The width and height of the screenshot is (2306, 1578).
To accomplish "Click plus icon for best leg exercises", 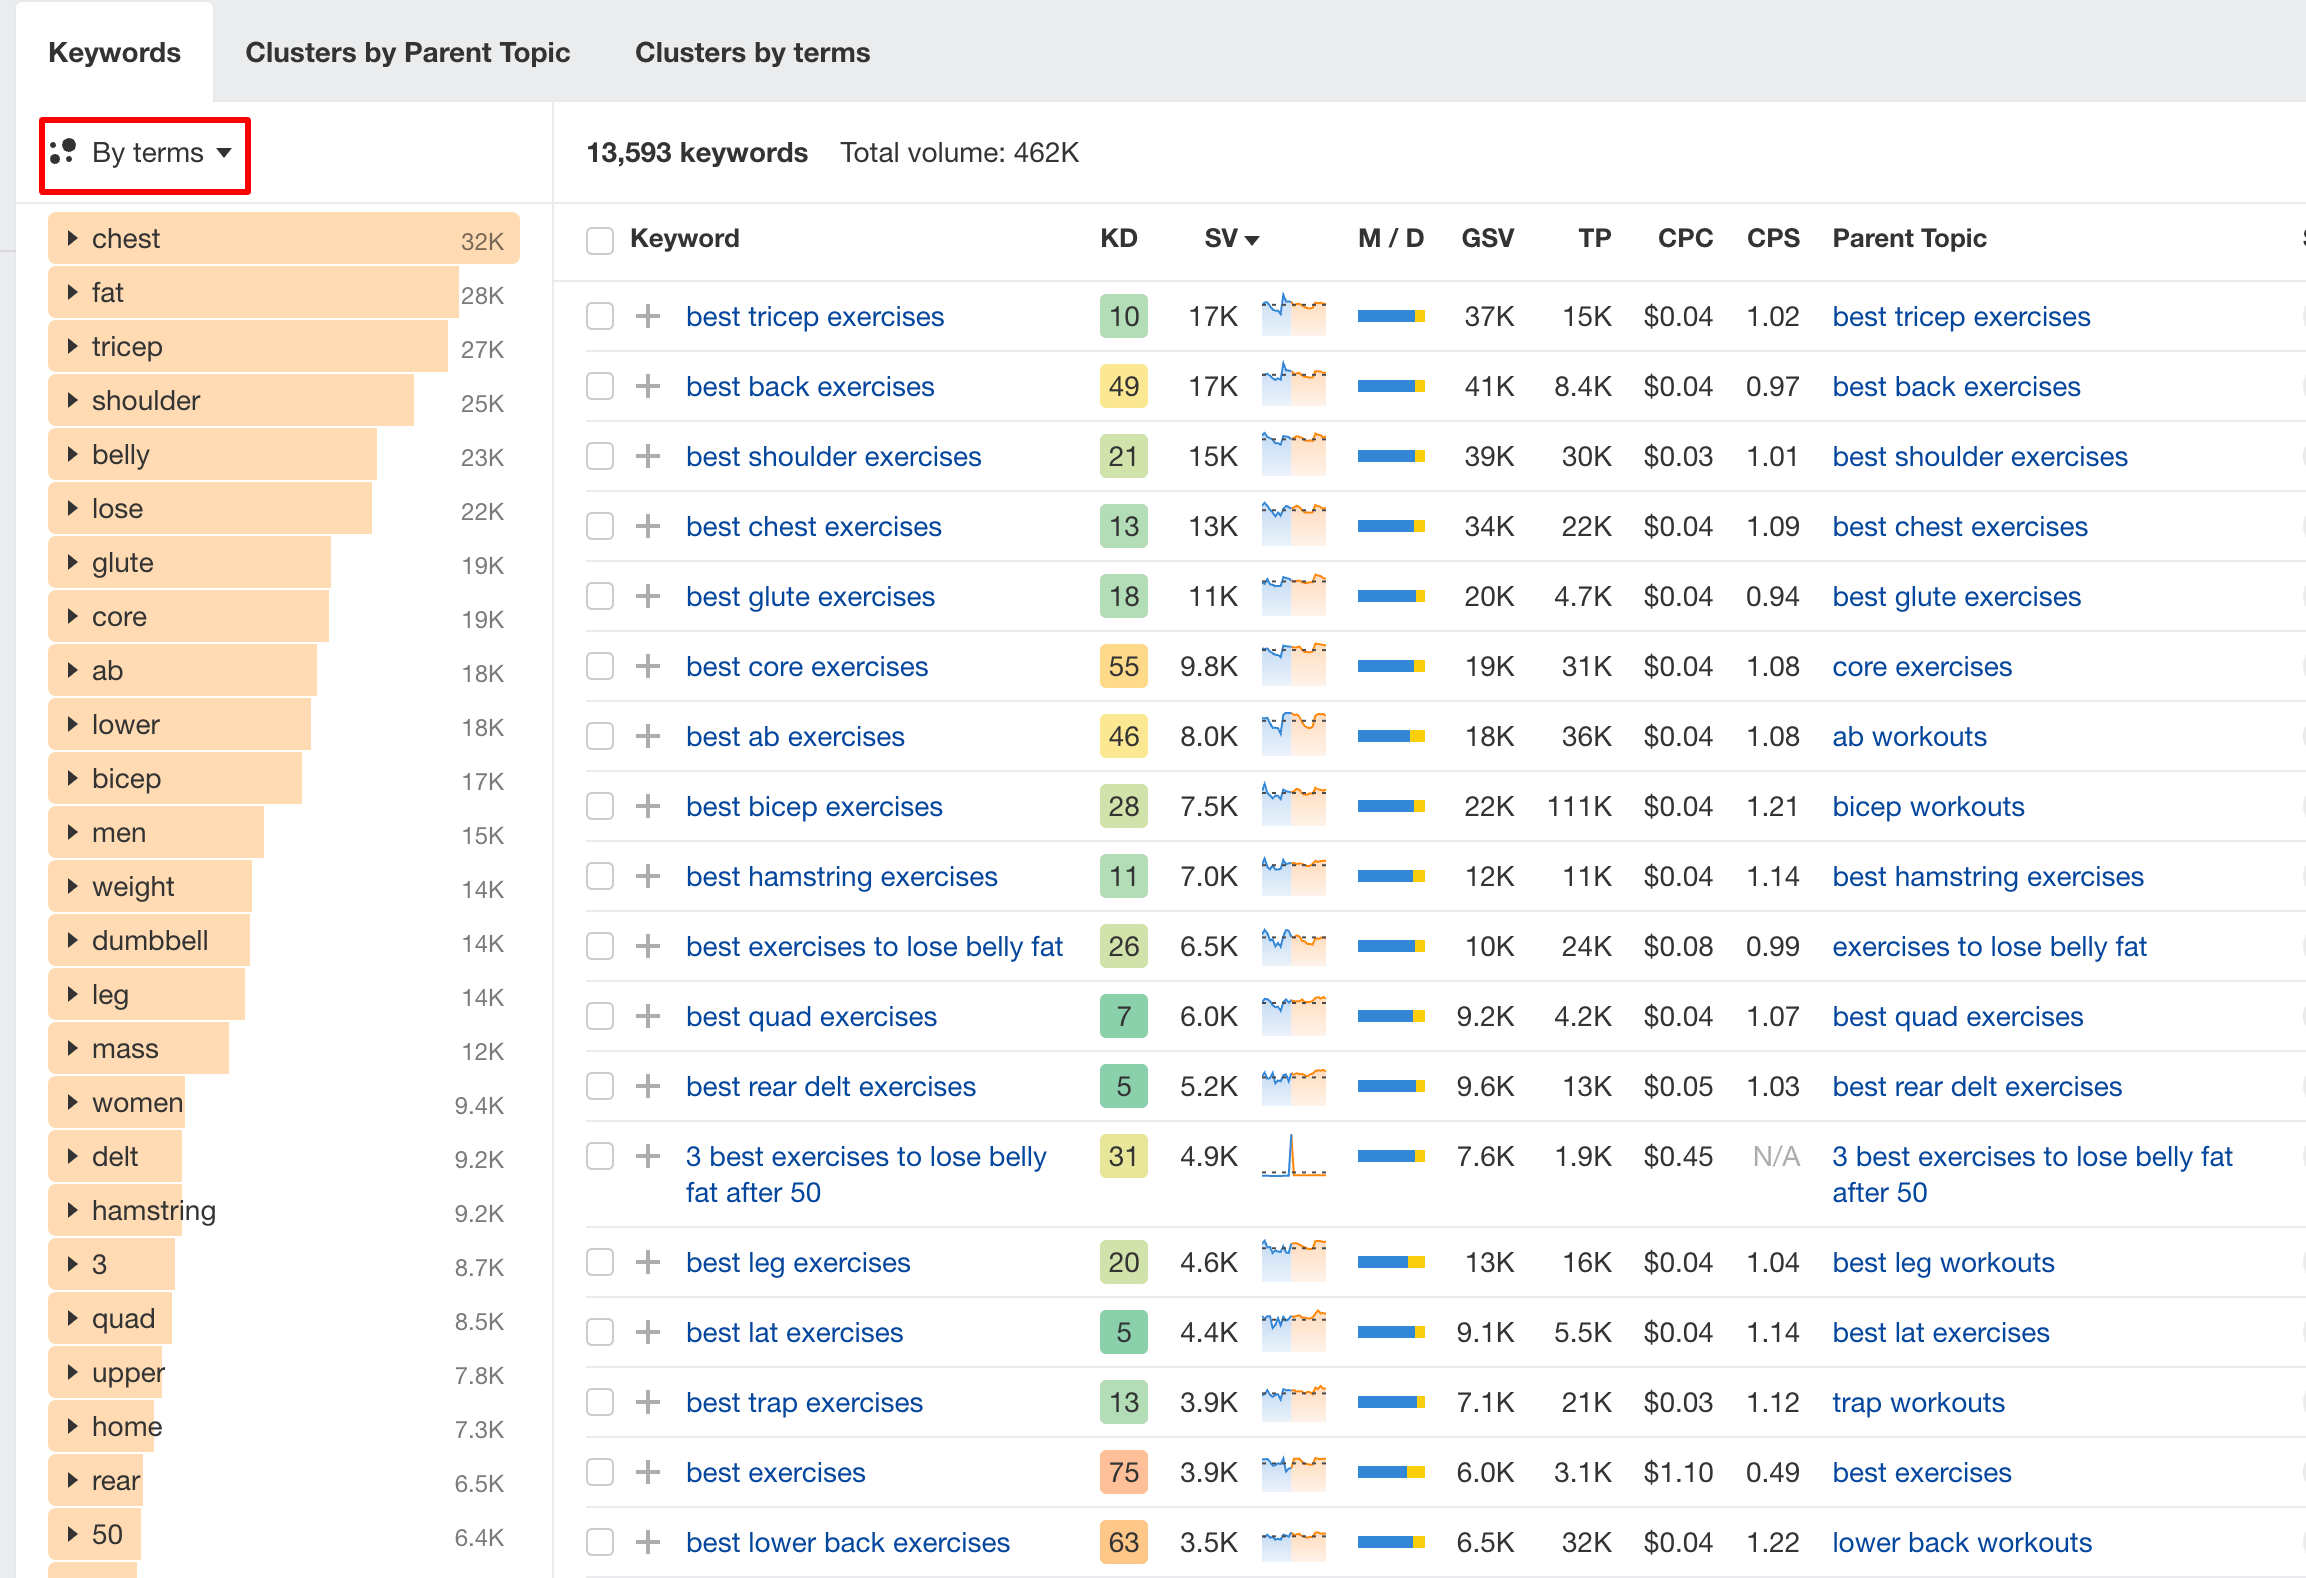I will [x=648, y=1263].
